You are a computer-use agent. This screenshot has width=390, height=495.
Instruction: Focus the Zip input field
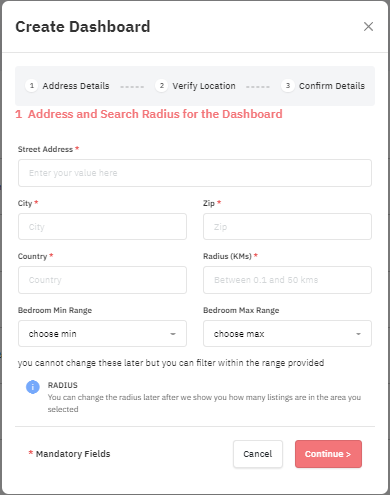[287, 227]
